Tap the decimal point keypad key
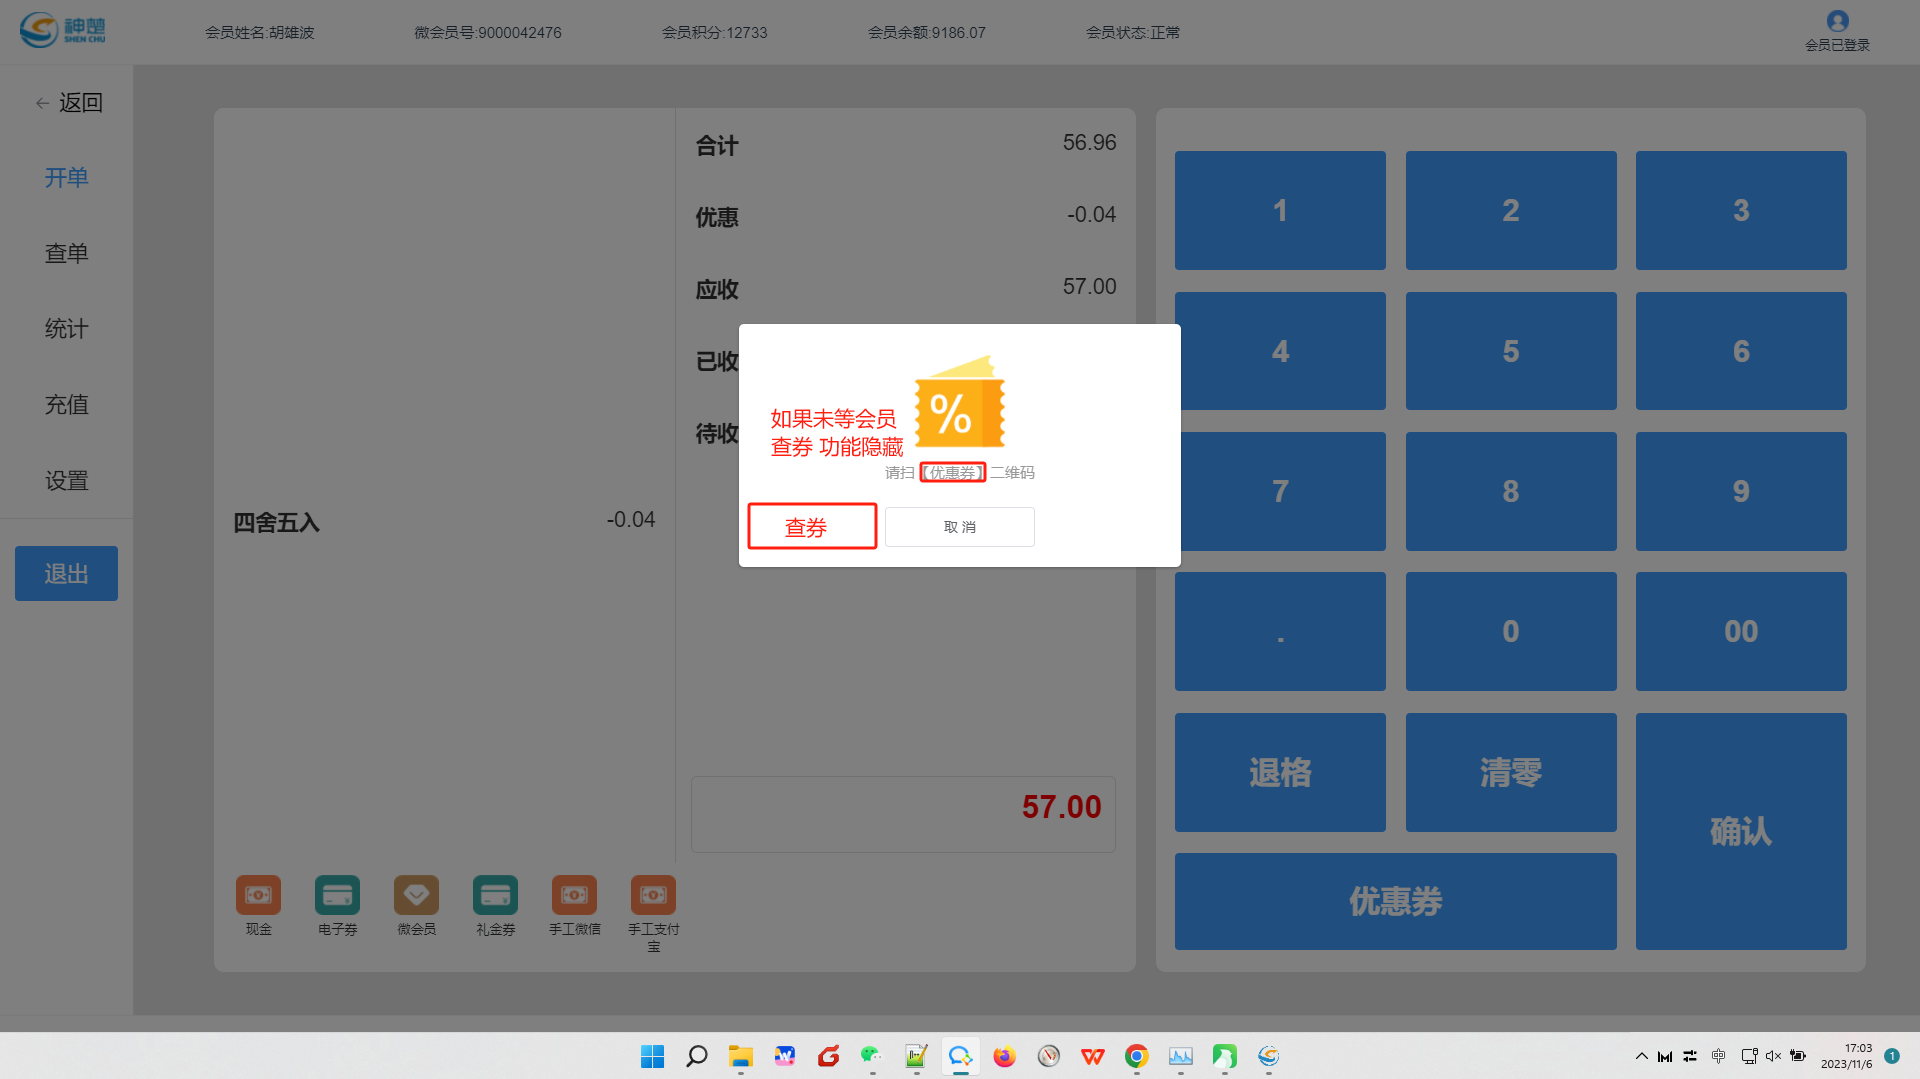 point(1280,631)
